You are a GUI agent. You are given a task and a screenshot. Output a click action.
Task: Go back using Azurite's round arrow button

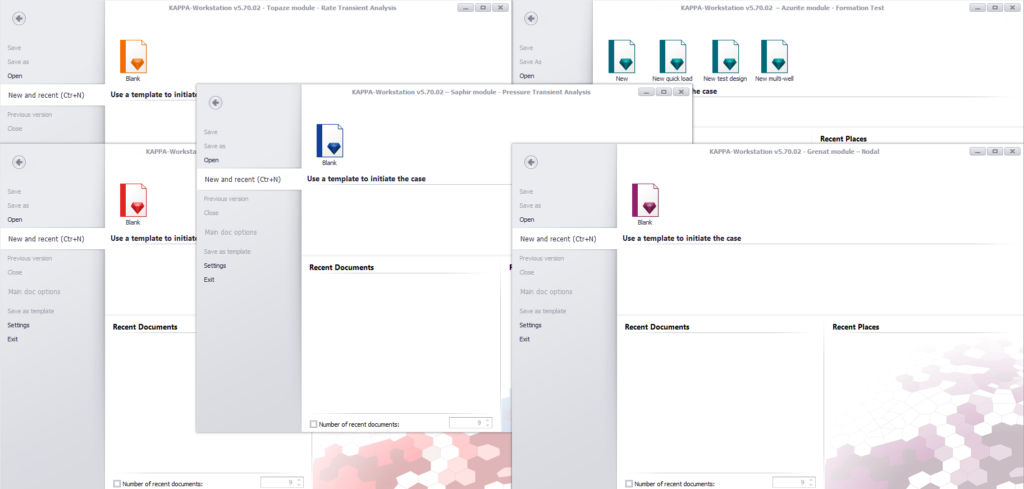pos(531,18)
